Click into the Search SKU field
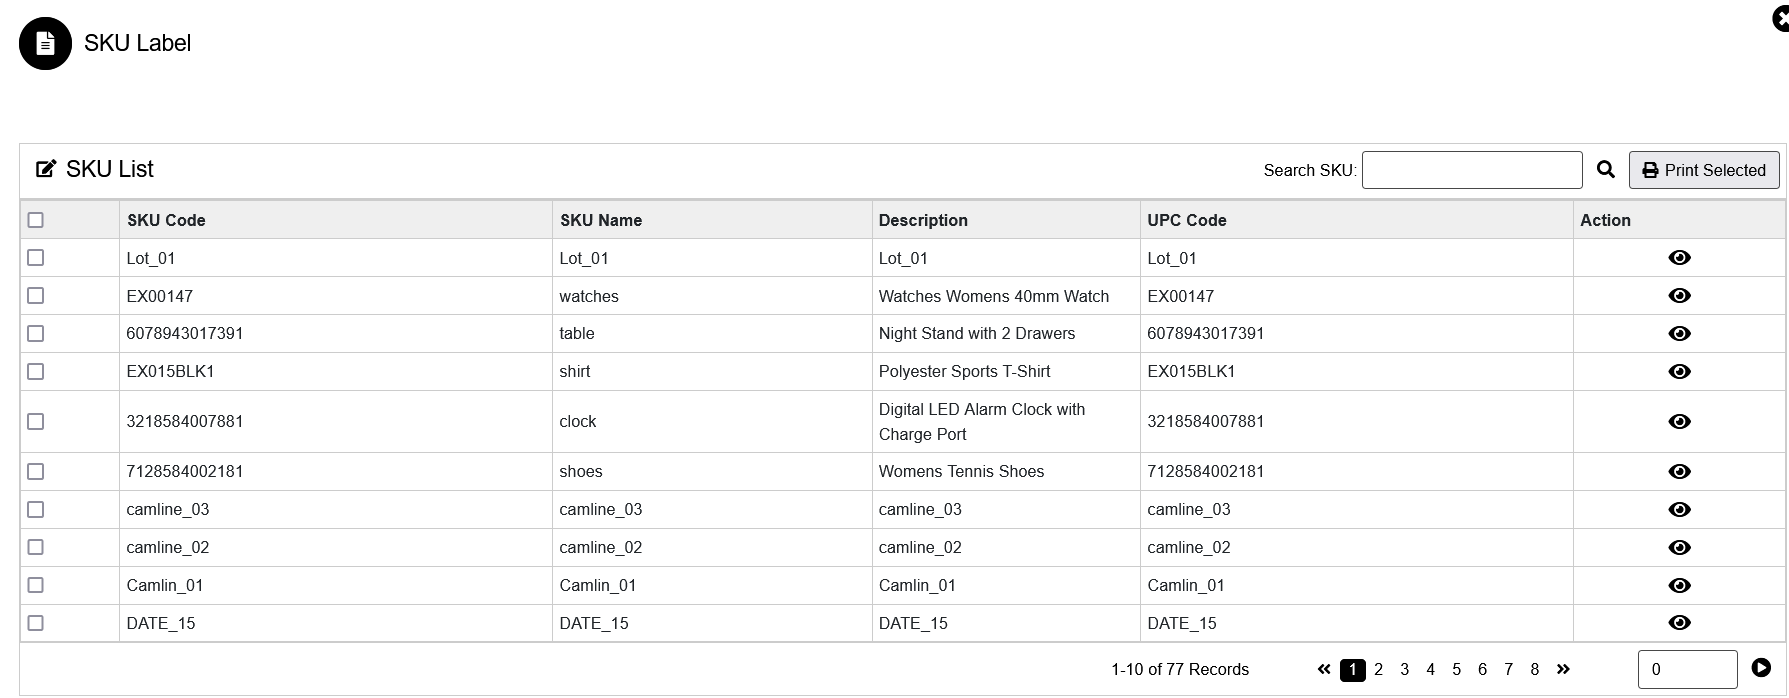 pyautogui.click(x=1471, y=170)
